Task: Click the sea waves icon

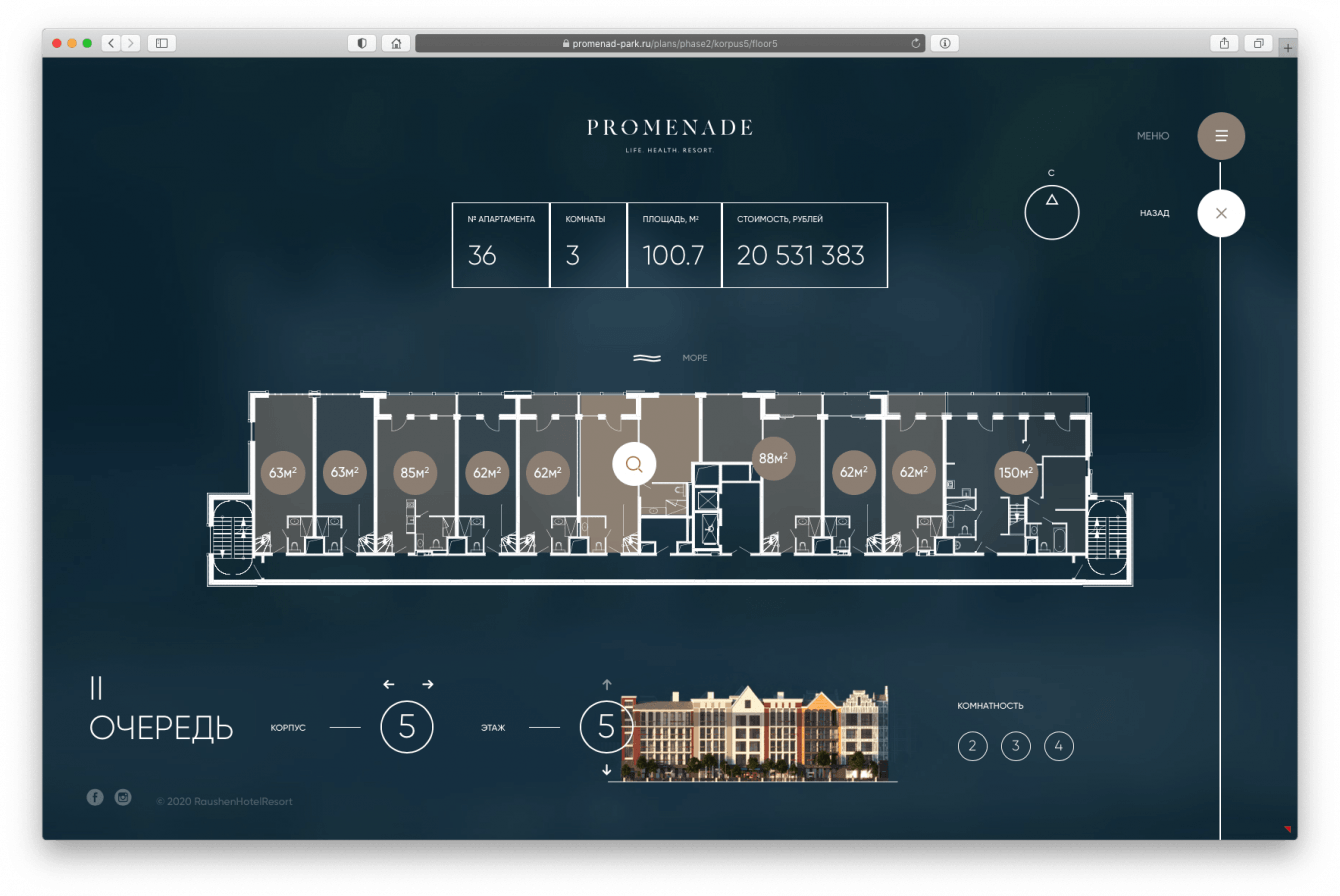Action: (x=647, y=358)
